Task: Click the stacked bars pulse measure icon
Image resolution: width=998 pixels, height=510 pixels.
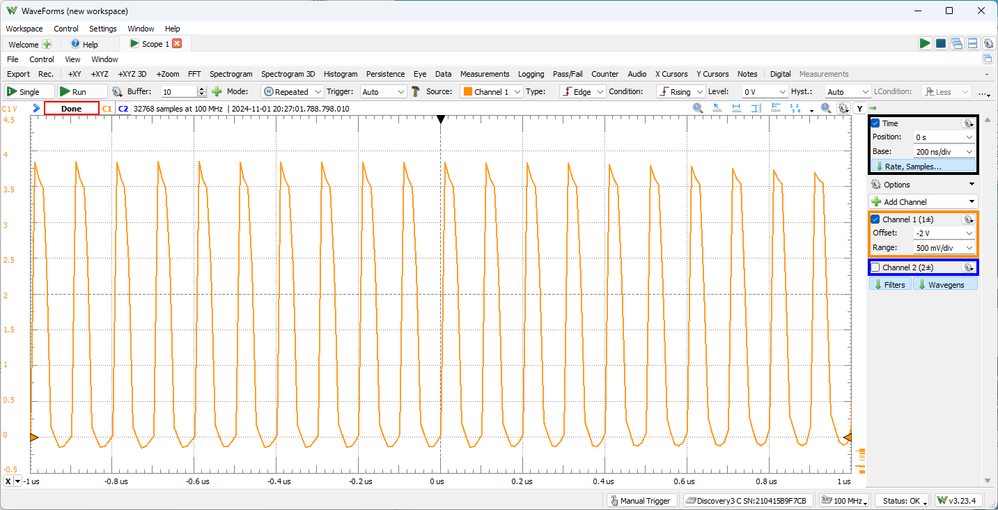Action: coord(776,109)
